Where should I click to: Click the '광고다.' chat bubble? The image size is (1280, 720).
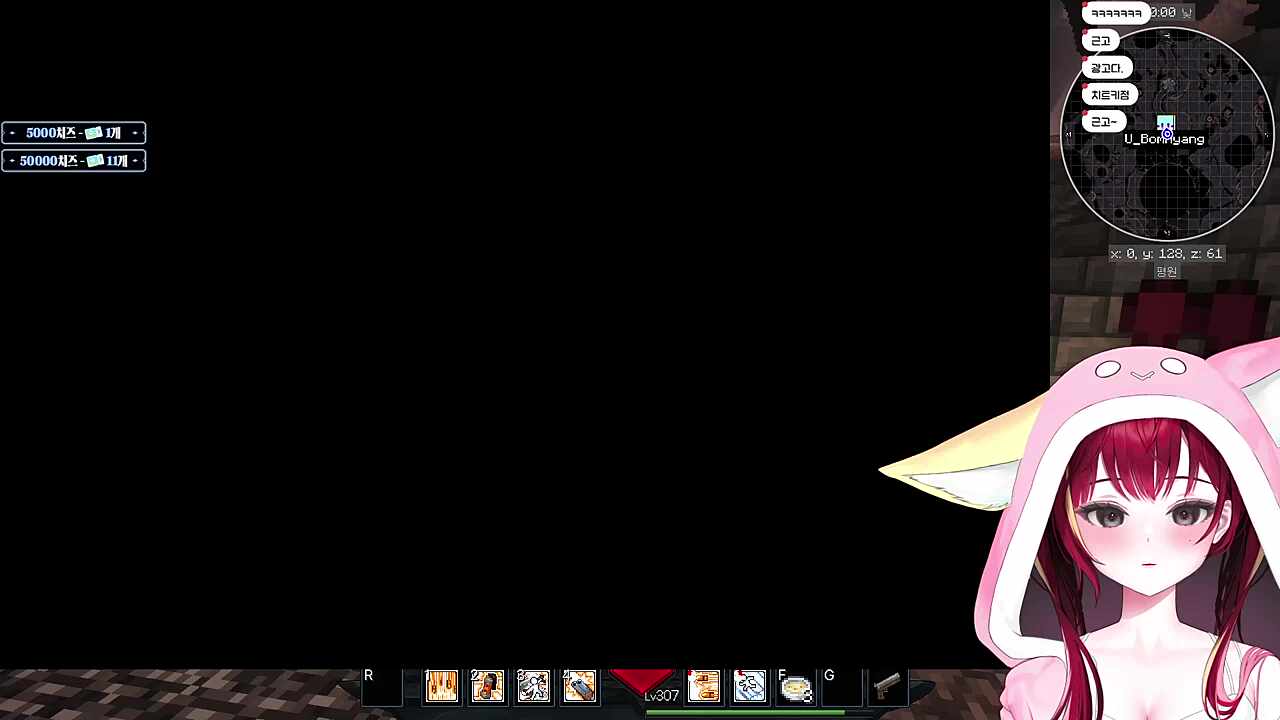coord(1106,68)
